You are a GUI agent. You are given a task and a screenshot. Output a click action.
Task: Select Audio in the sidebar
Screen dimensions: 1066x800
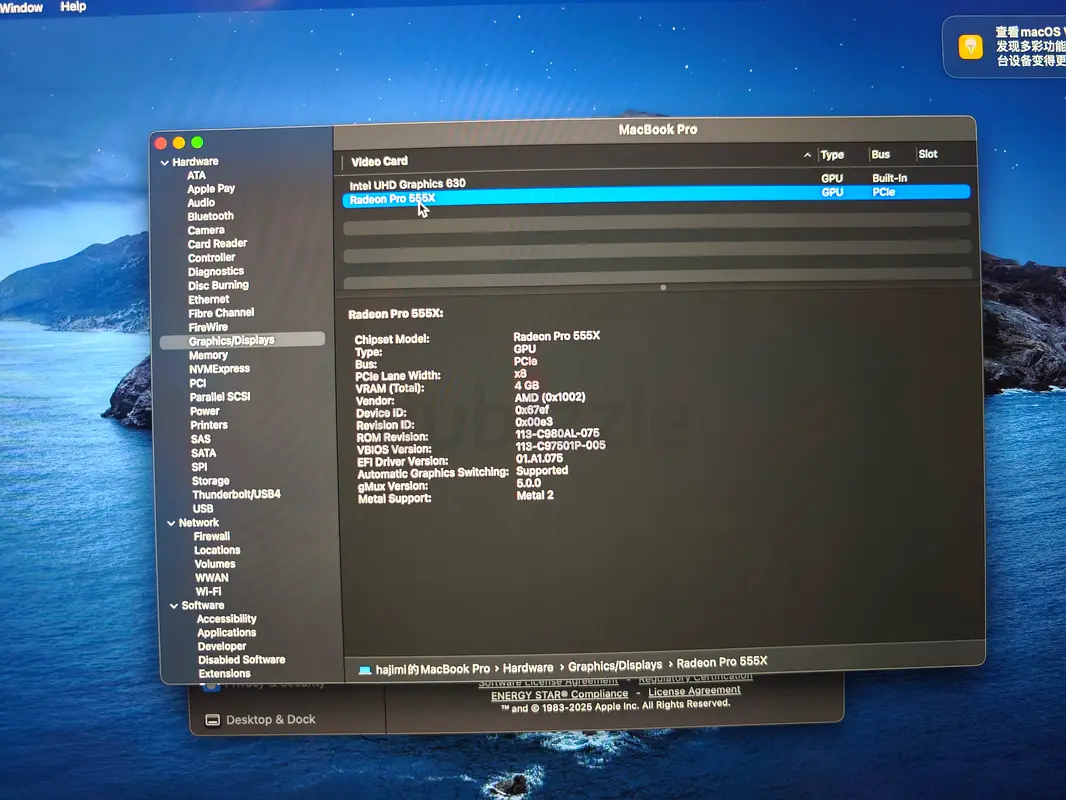[x=201, y=203]
